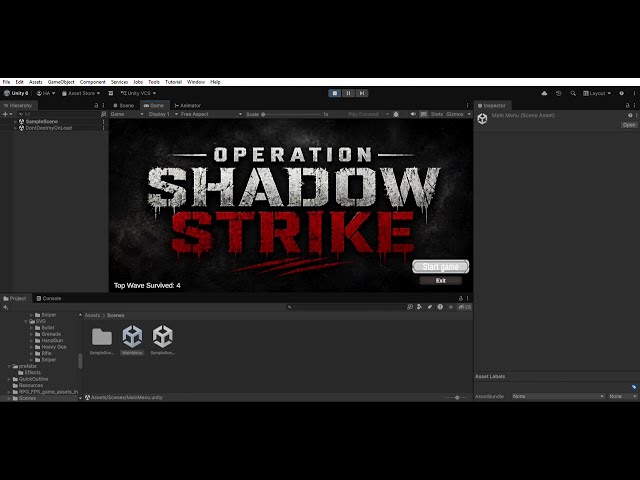Open the Unity VCS dropdown
The width and height of the screenshot is (640, 480).
pyautogui.click(x=138, y=93)
